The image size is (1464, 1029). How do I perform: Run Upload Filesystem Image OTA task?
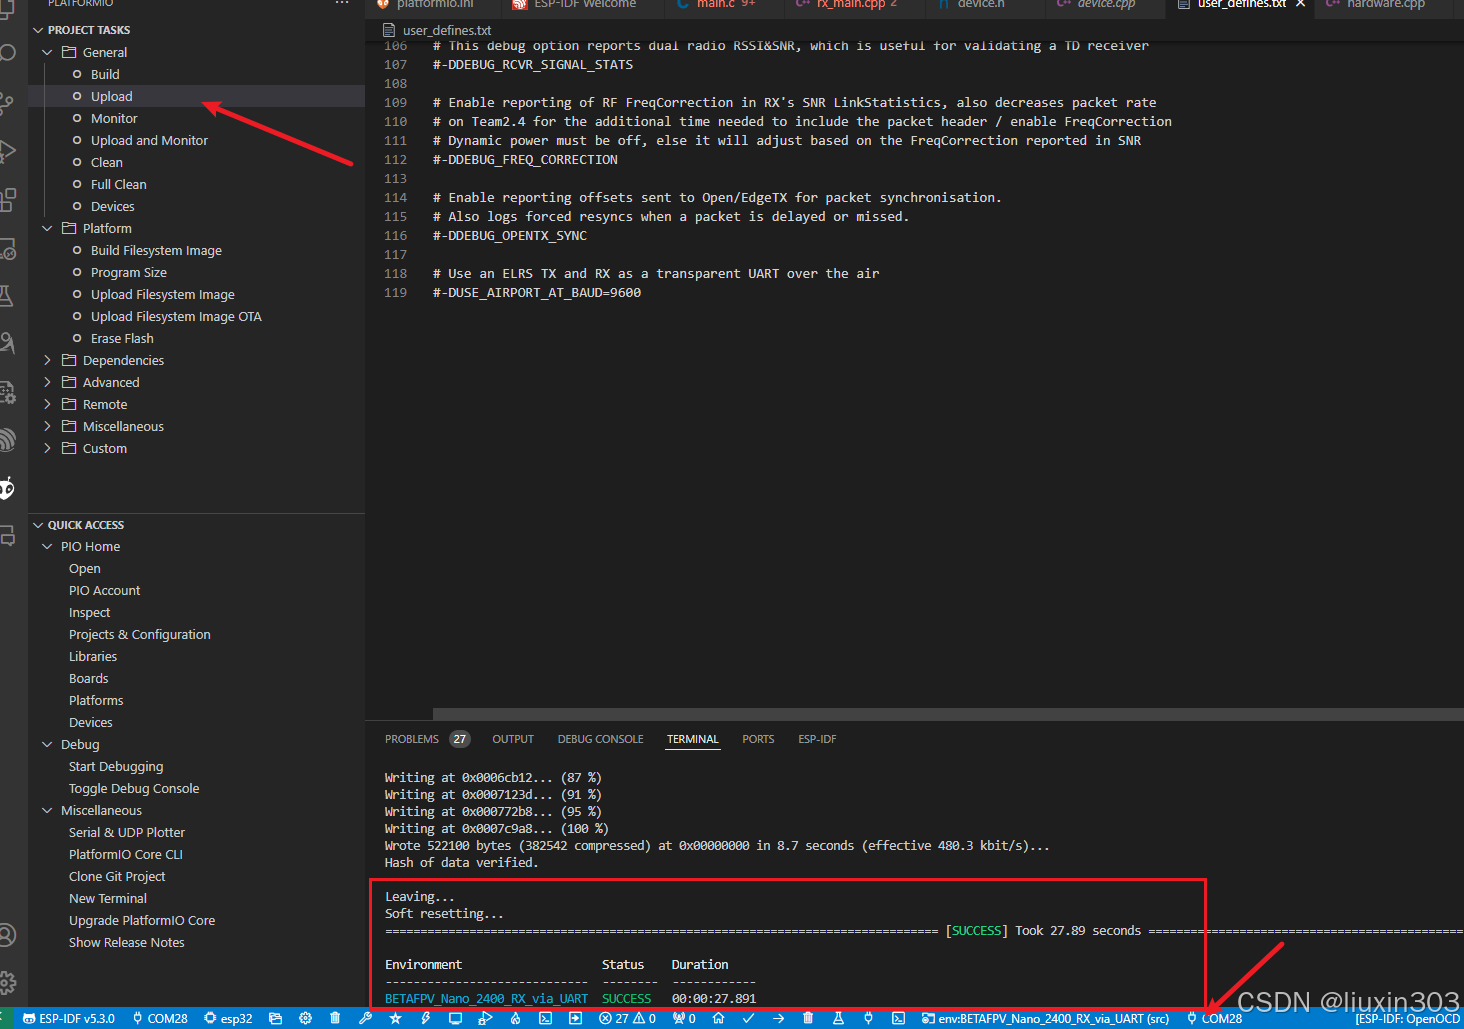[176, 316]
